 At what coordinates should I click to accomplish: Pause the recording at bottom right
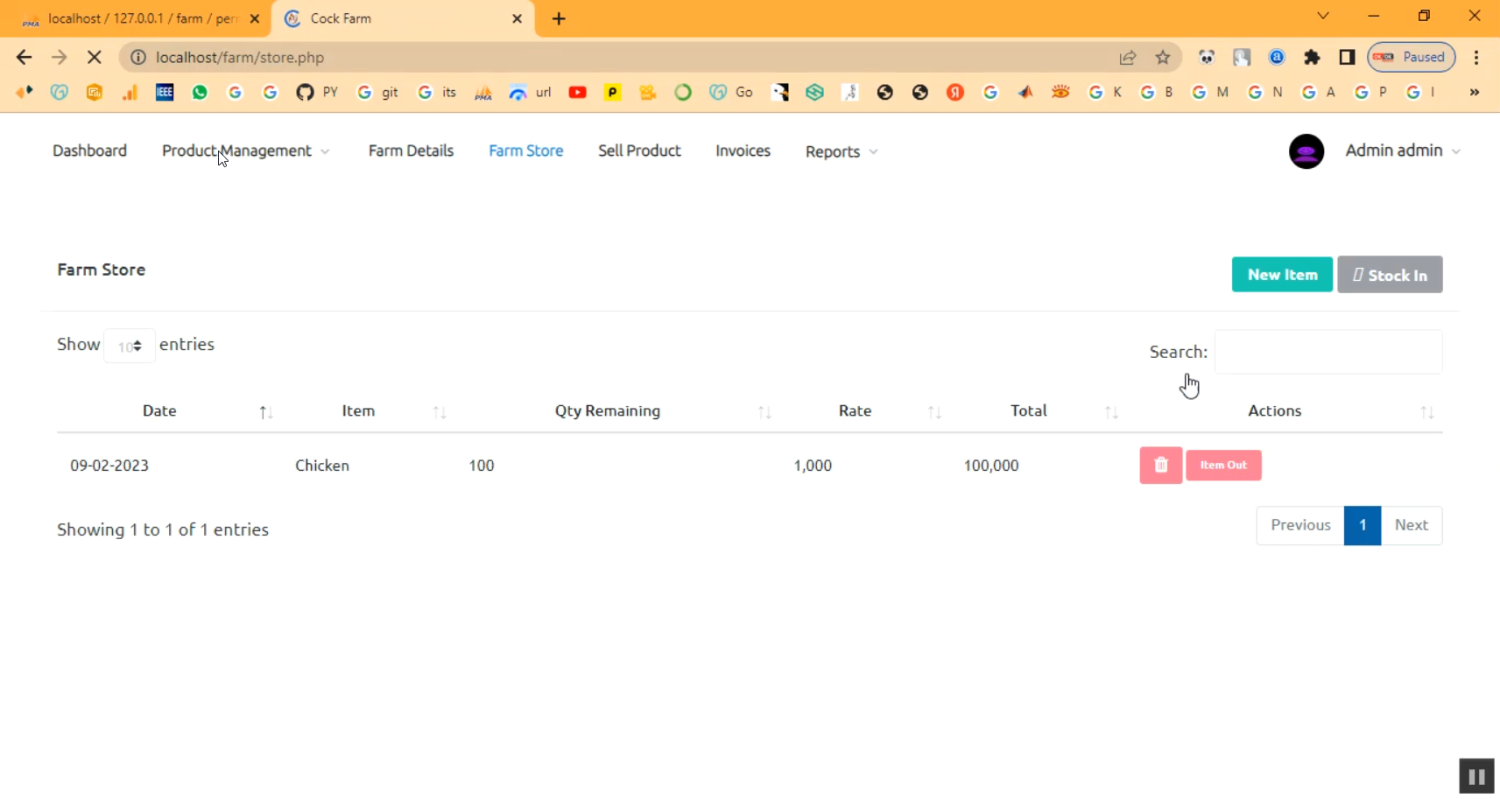[1475, 775]
